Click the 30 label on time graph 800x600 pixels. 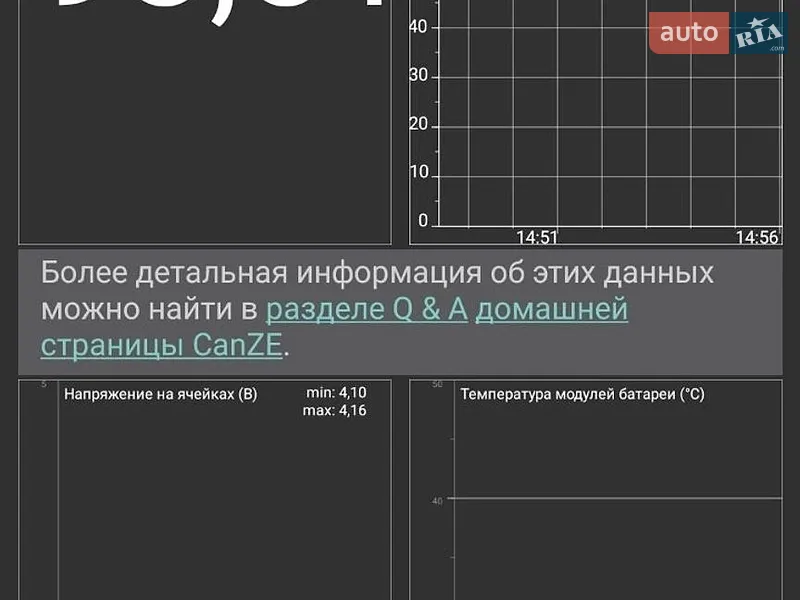[x=418, y=76]
